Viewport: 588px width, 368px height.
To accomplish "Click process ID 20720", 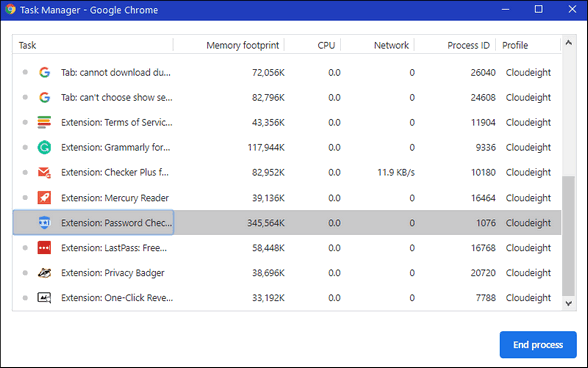I will pyautogui.click(x=483, y=273).
